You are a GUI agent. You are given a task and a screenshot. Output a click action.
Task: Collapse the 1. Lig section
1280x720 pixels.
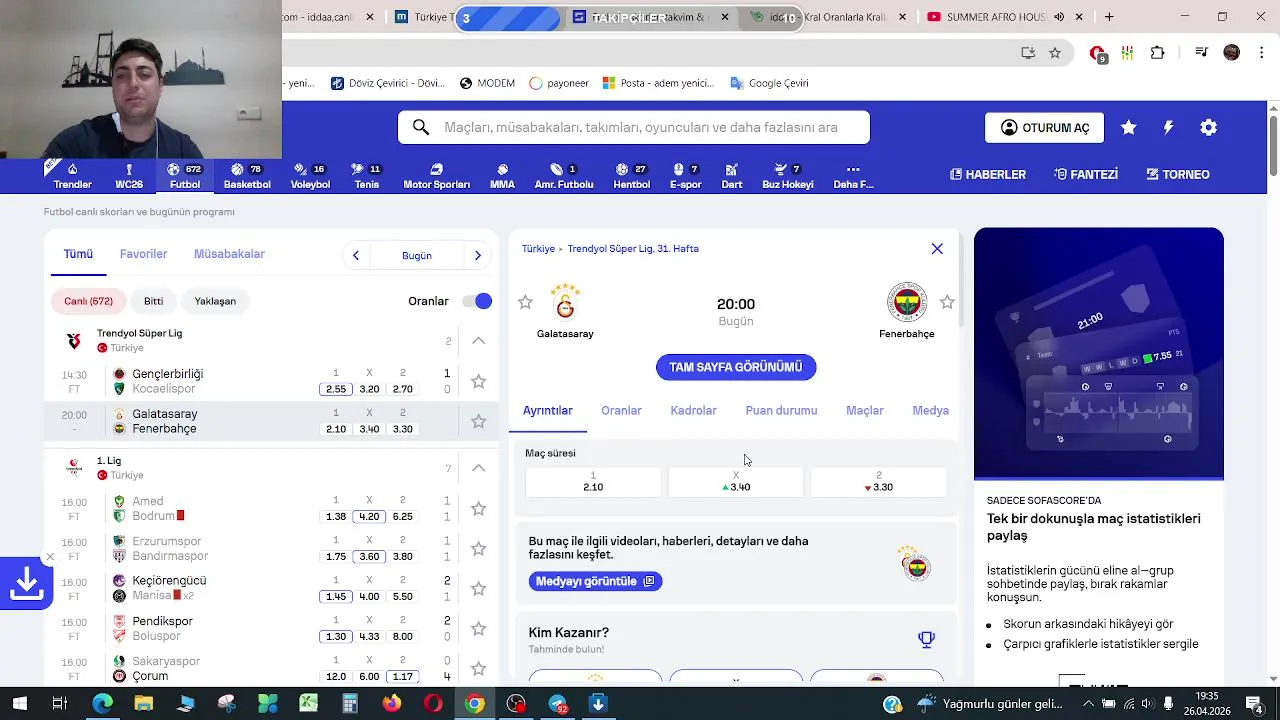pos(478,468)
